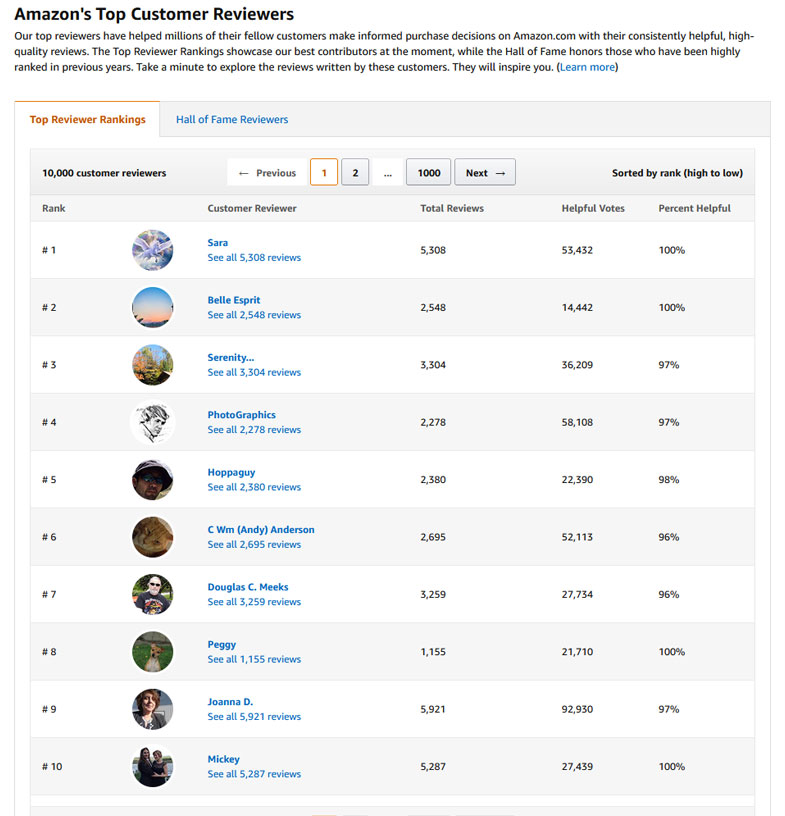Open Belle Esprit's sunset avatar

(152, 307)
